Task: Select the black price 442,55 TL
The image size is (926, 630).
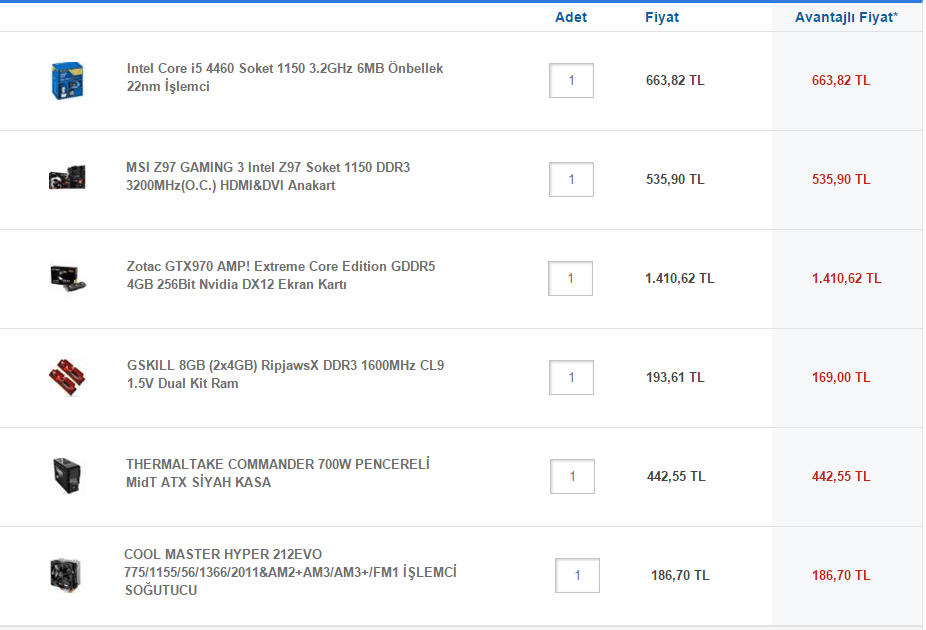Action: click(x=676, y=476)
